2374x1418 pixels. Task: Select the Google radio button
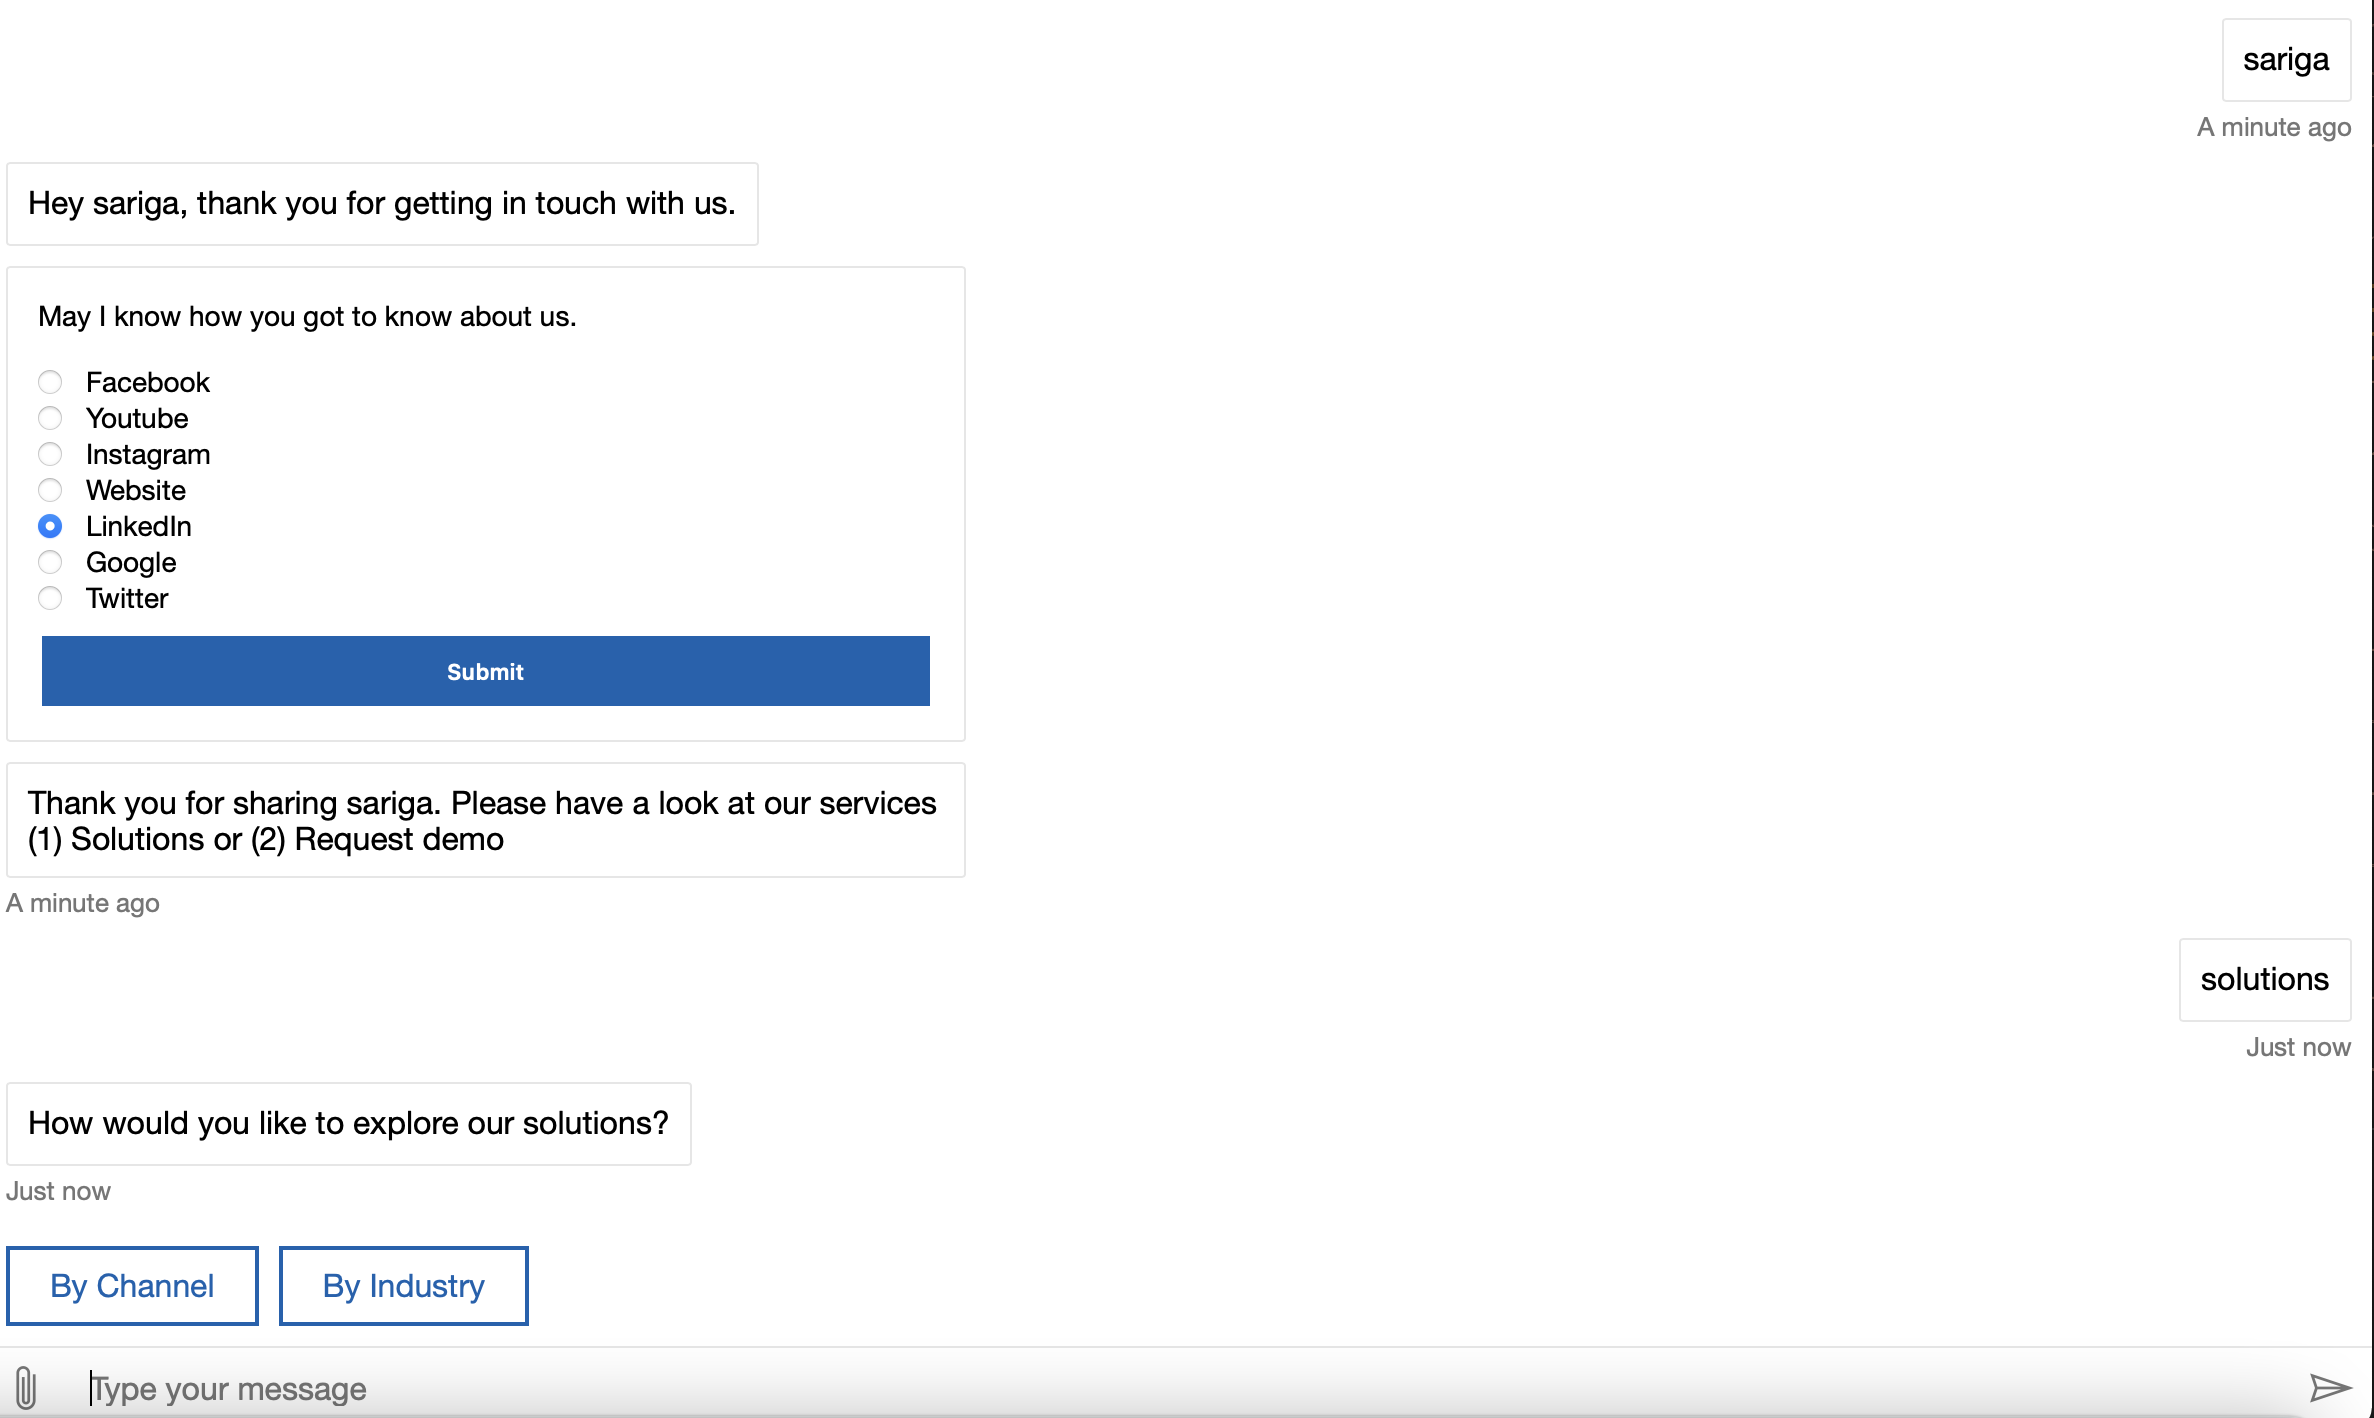tap(51, 560)
